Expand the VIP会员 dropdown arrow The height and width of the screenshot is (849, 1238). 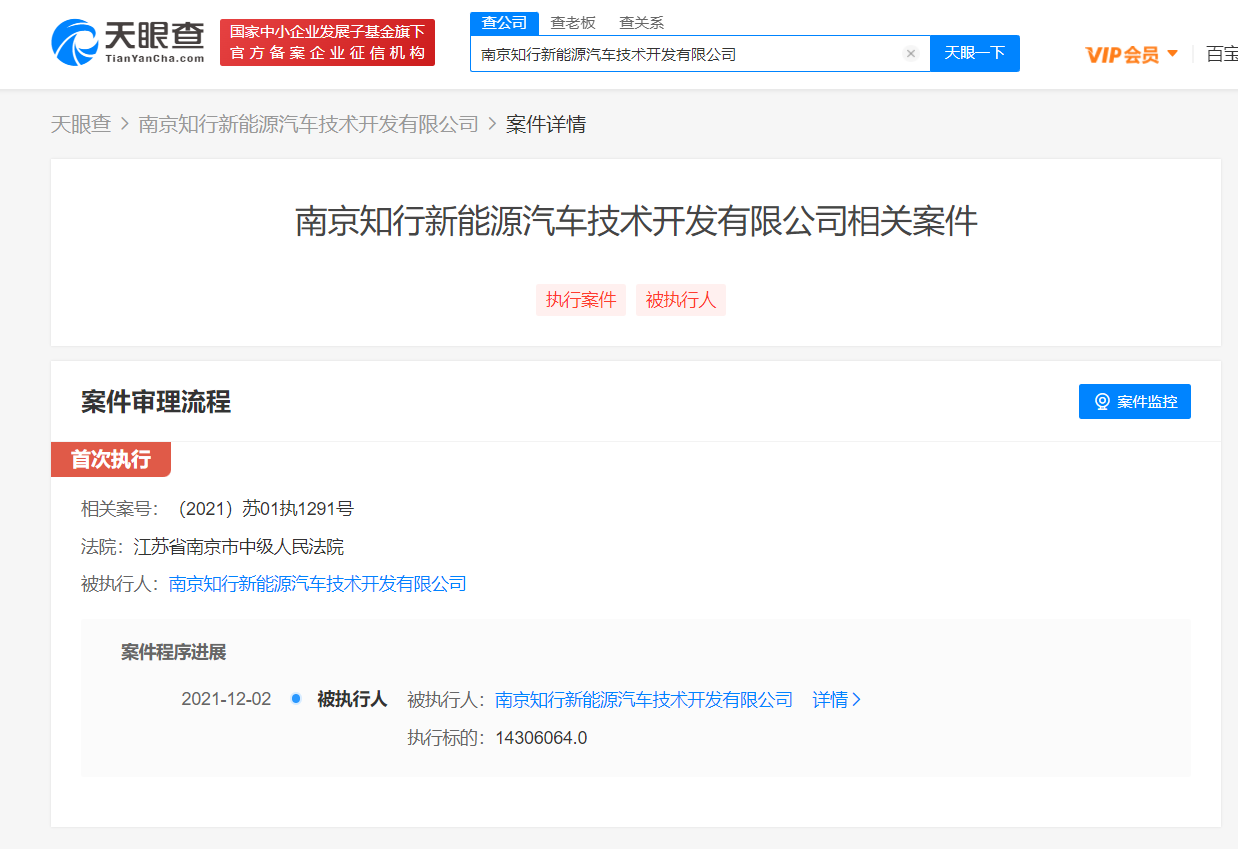[x=1173, y=53]
